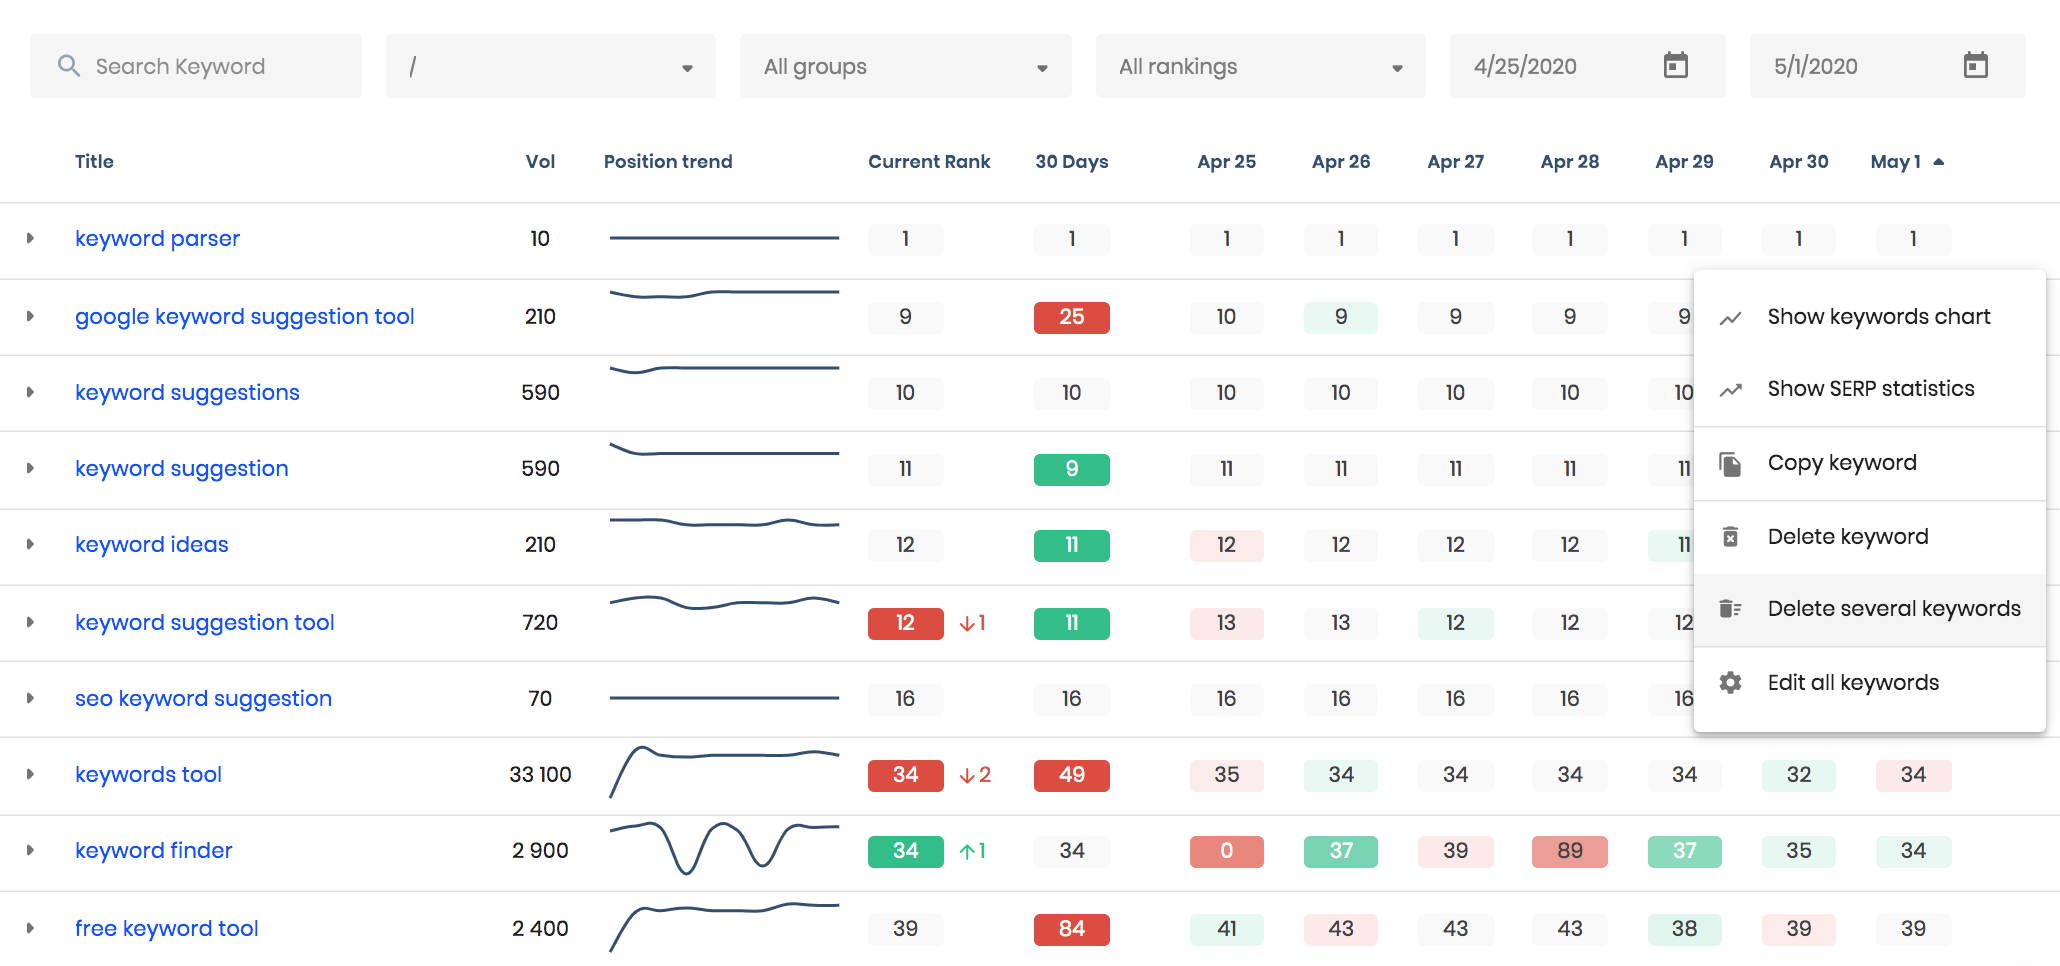Open the seo keyword suggestion link
2060x966 pixels.
203,699
